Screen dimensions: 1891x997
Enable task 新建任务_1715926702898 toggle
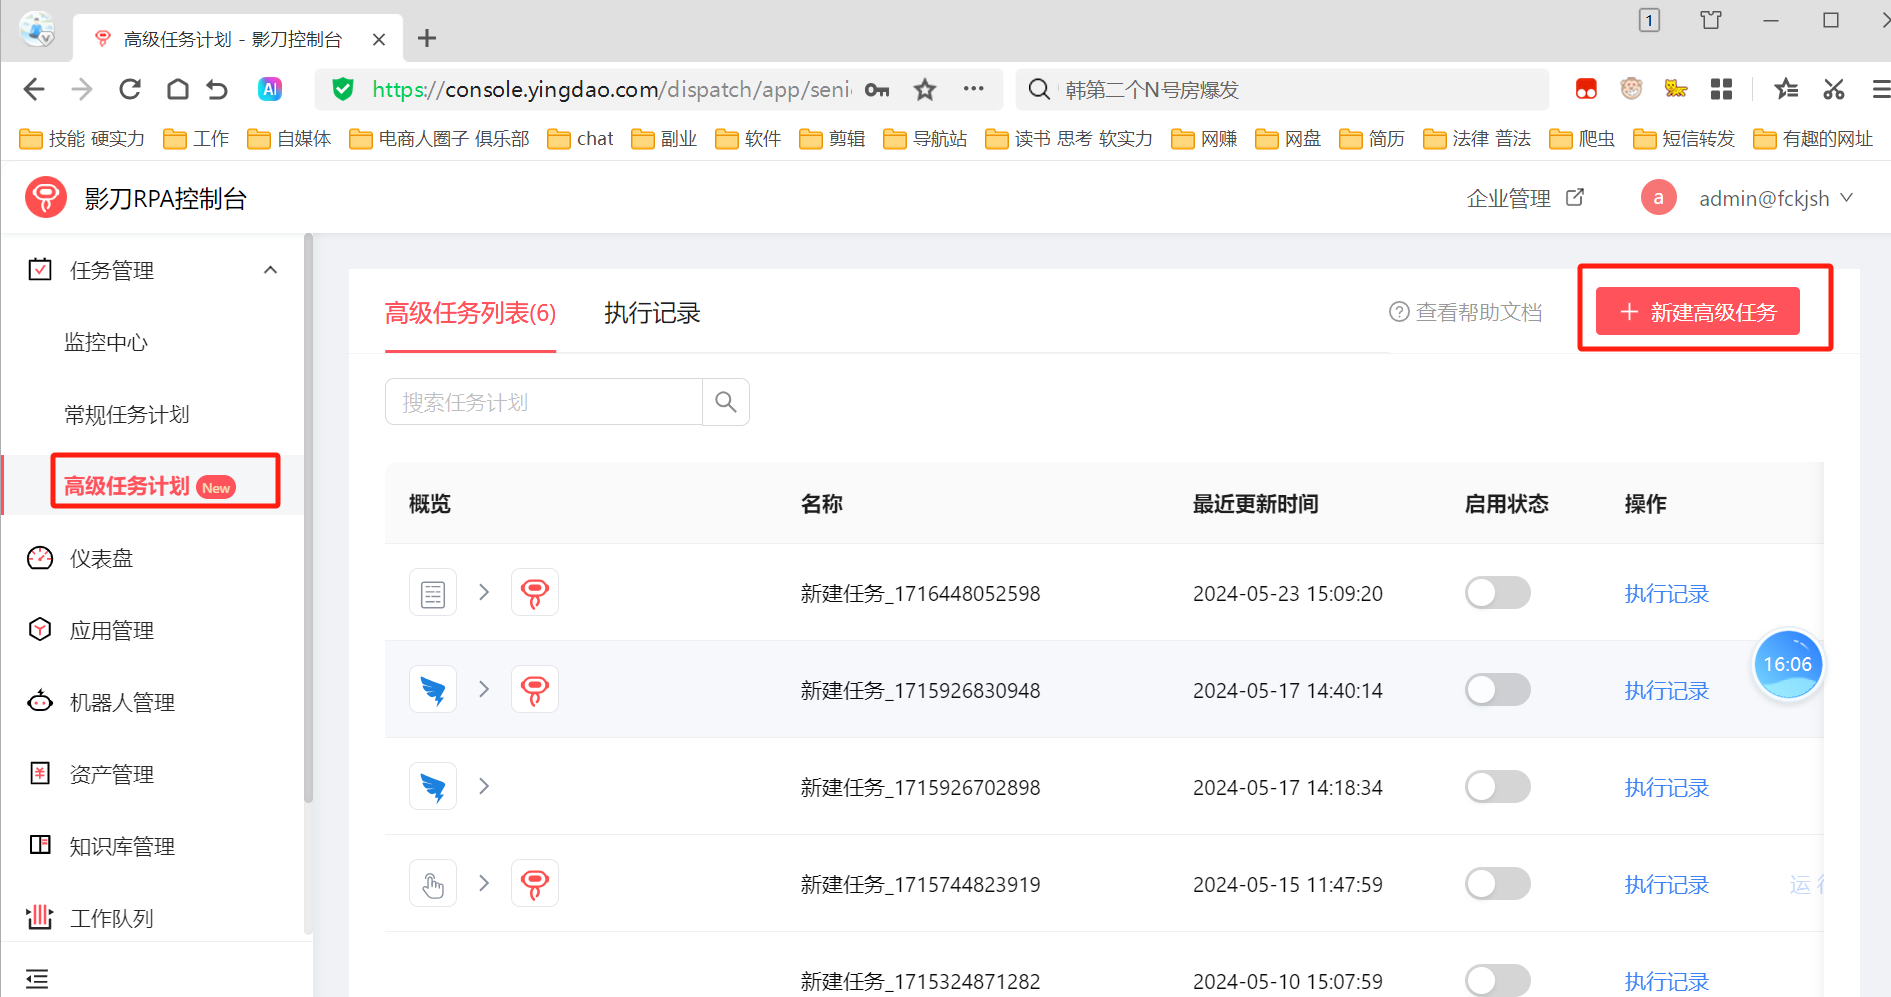[1498, 787]
